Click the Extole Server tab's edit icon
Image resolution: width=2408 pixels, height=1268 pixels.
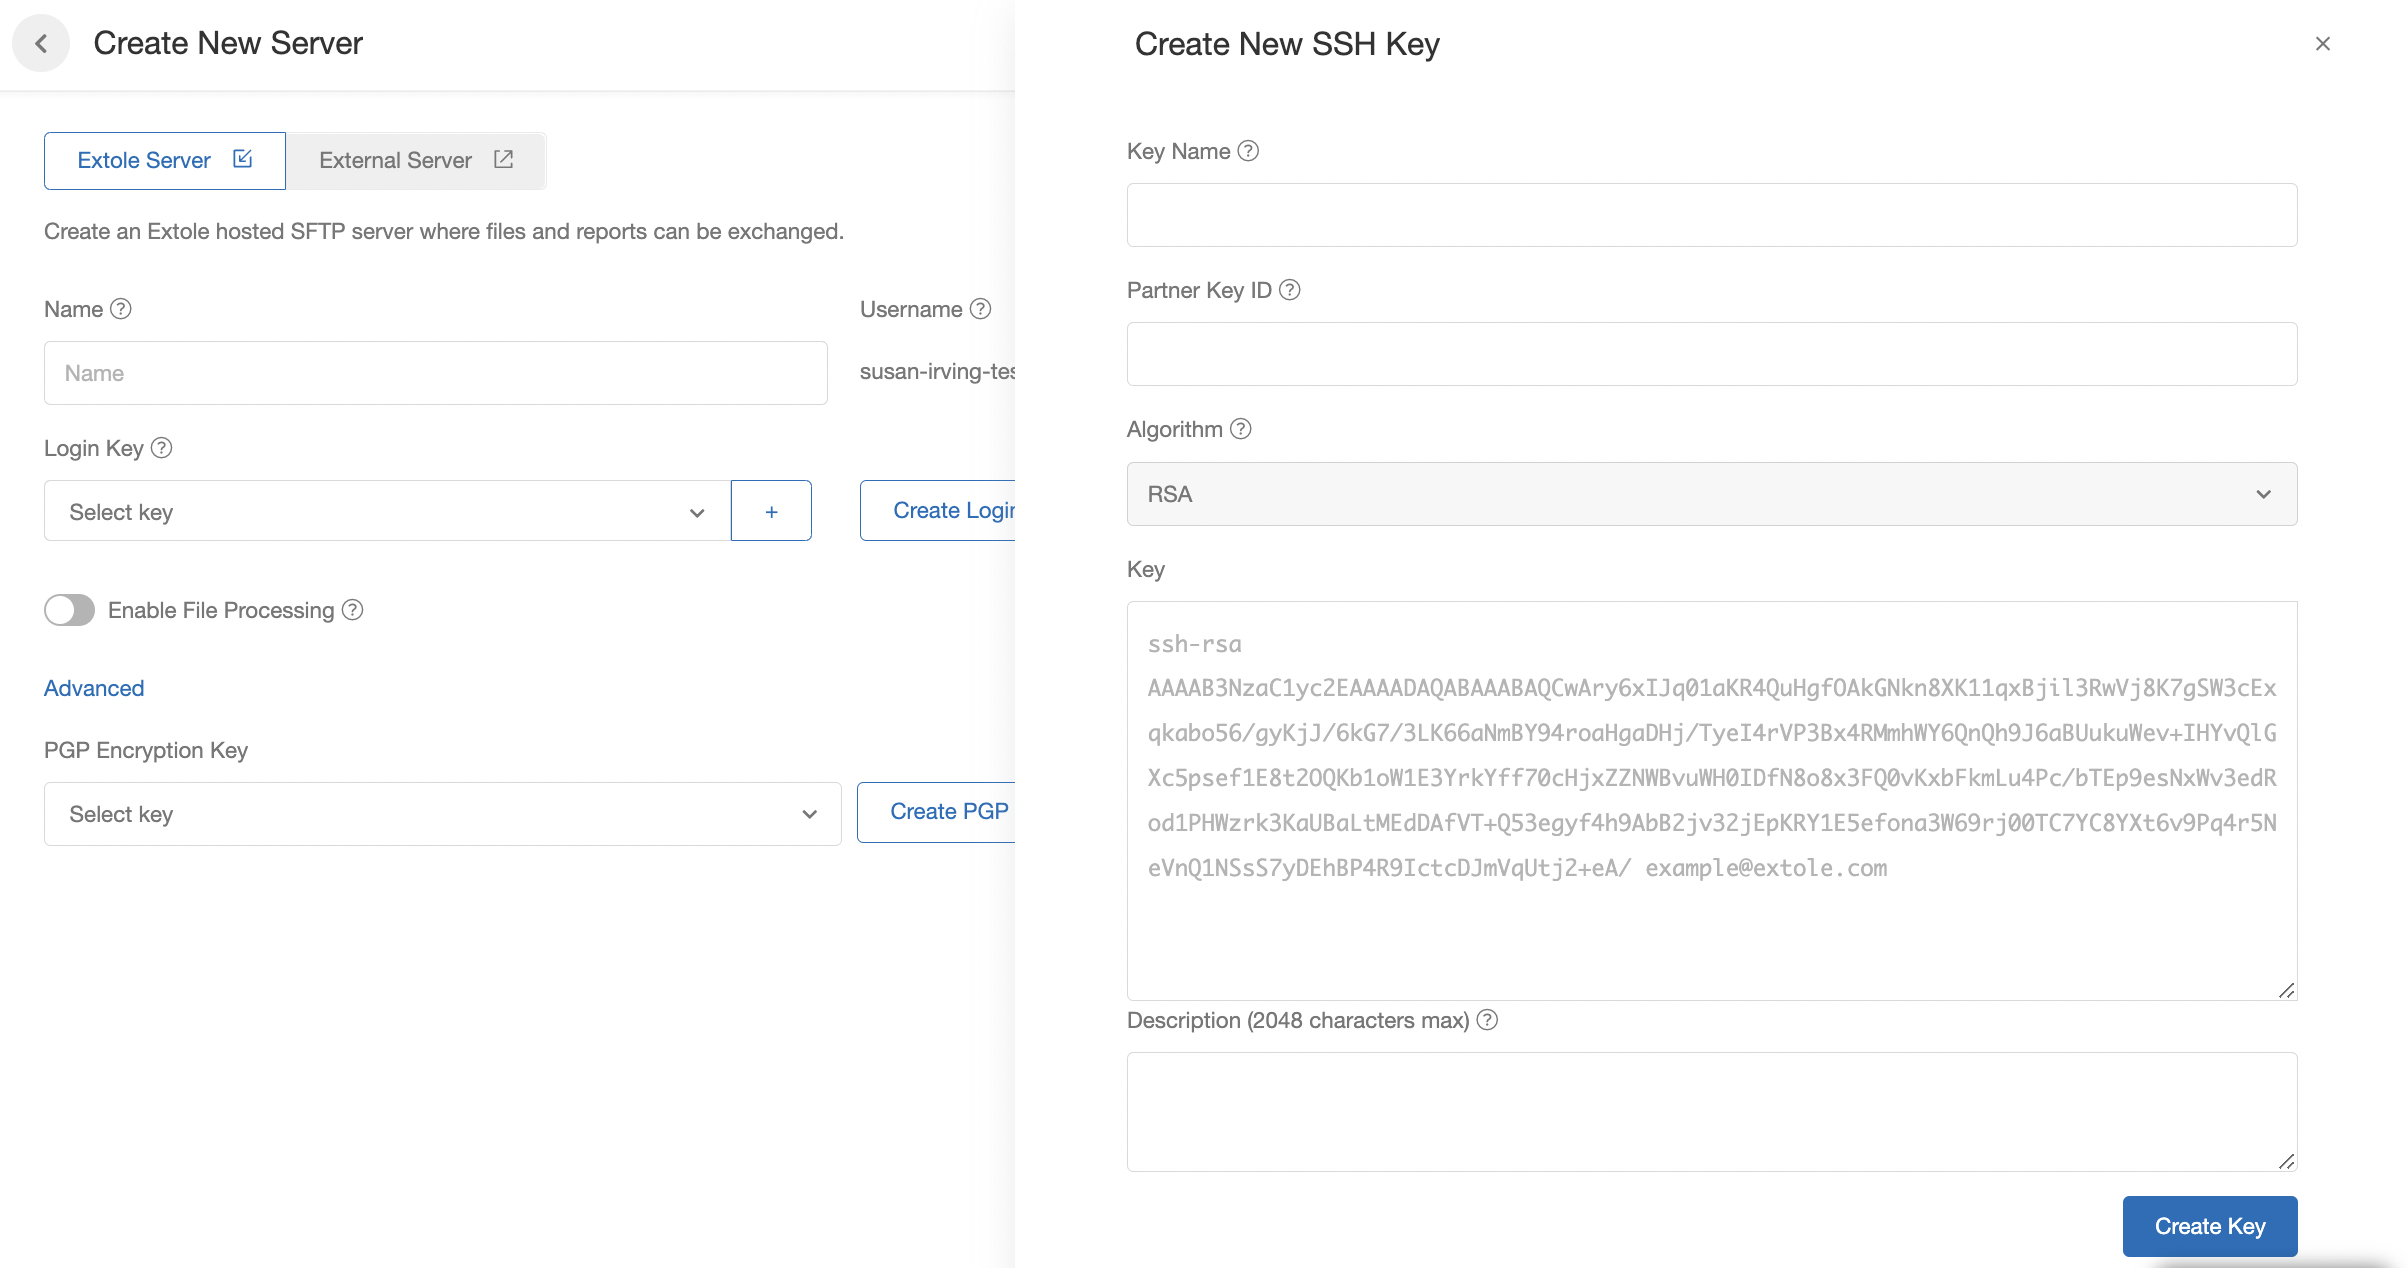pos(242,159)
